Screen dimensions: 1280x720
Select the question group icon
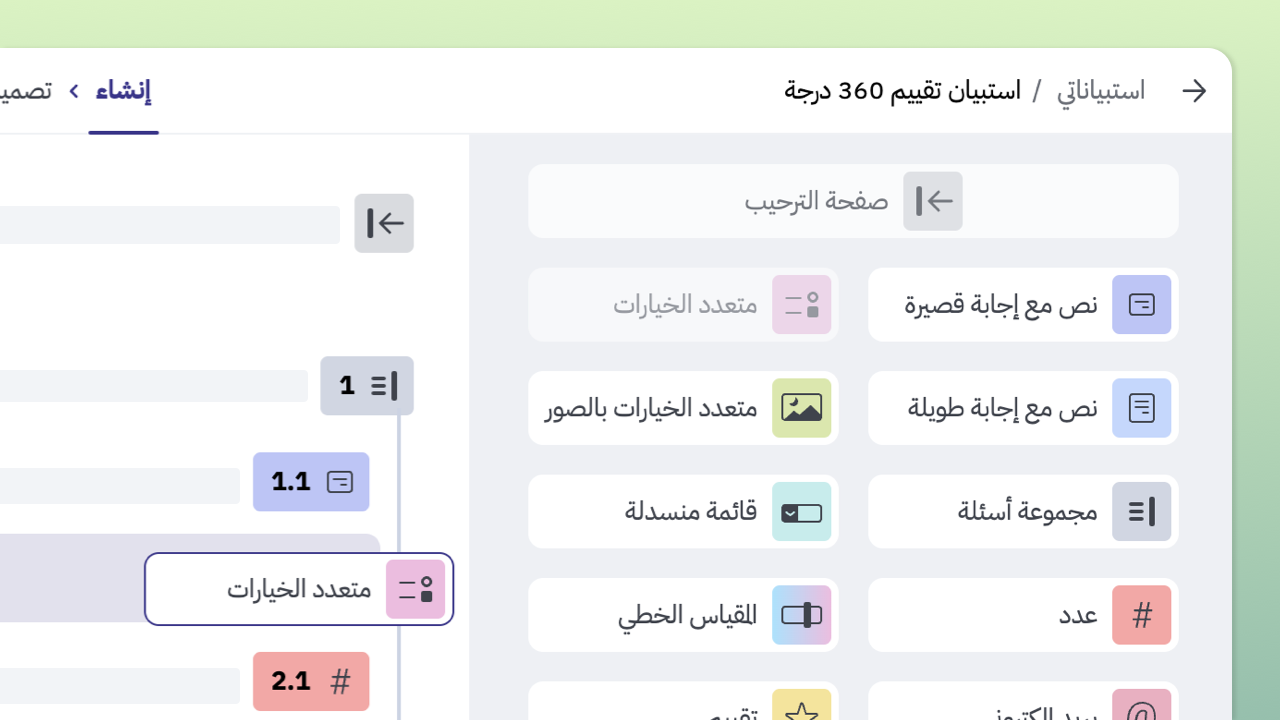(1141, 511)
